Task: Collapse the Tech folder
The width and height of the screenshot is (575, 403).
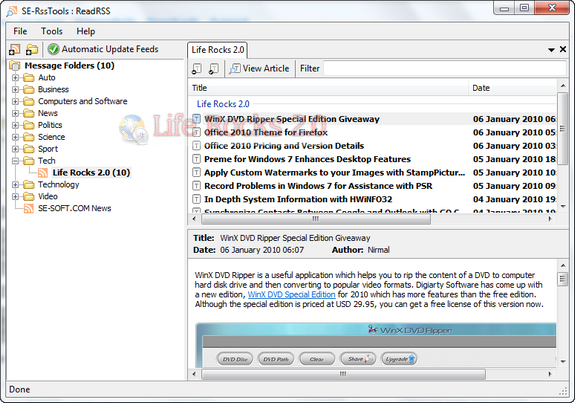Action: coord(15,161)
